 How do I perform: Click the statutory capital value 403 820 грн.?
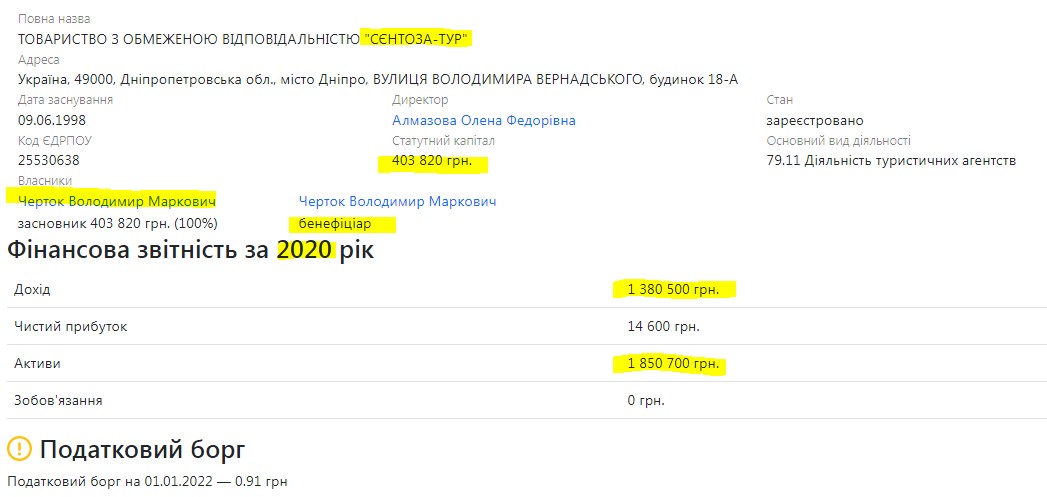[432, 160]
